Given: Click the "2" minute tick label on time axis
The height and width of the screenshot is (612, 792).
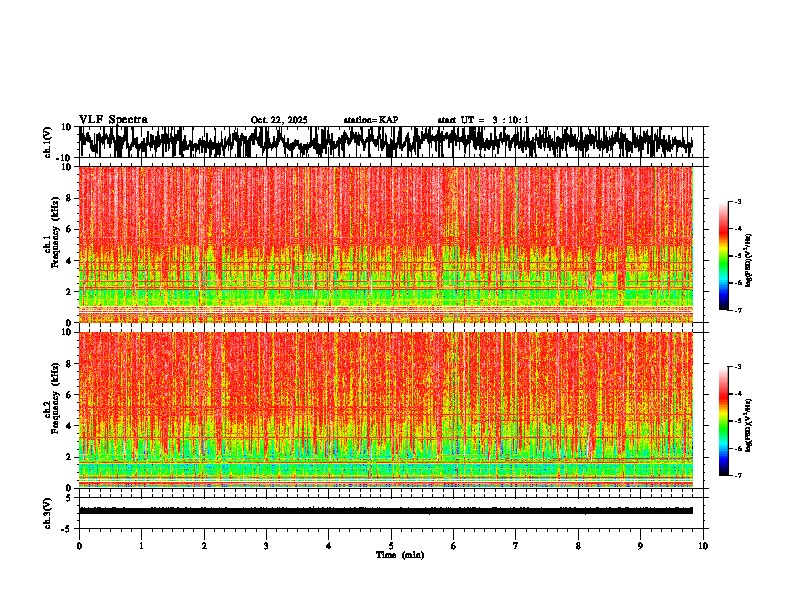Looking at the screenshot, I should coord(204,546).
